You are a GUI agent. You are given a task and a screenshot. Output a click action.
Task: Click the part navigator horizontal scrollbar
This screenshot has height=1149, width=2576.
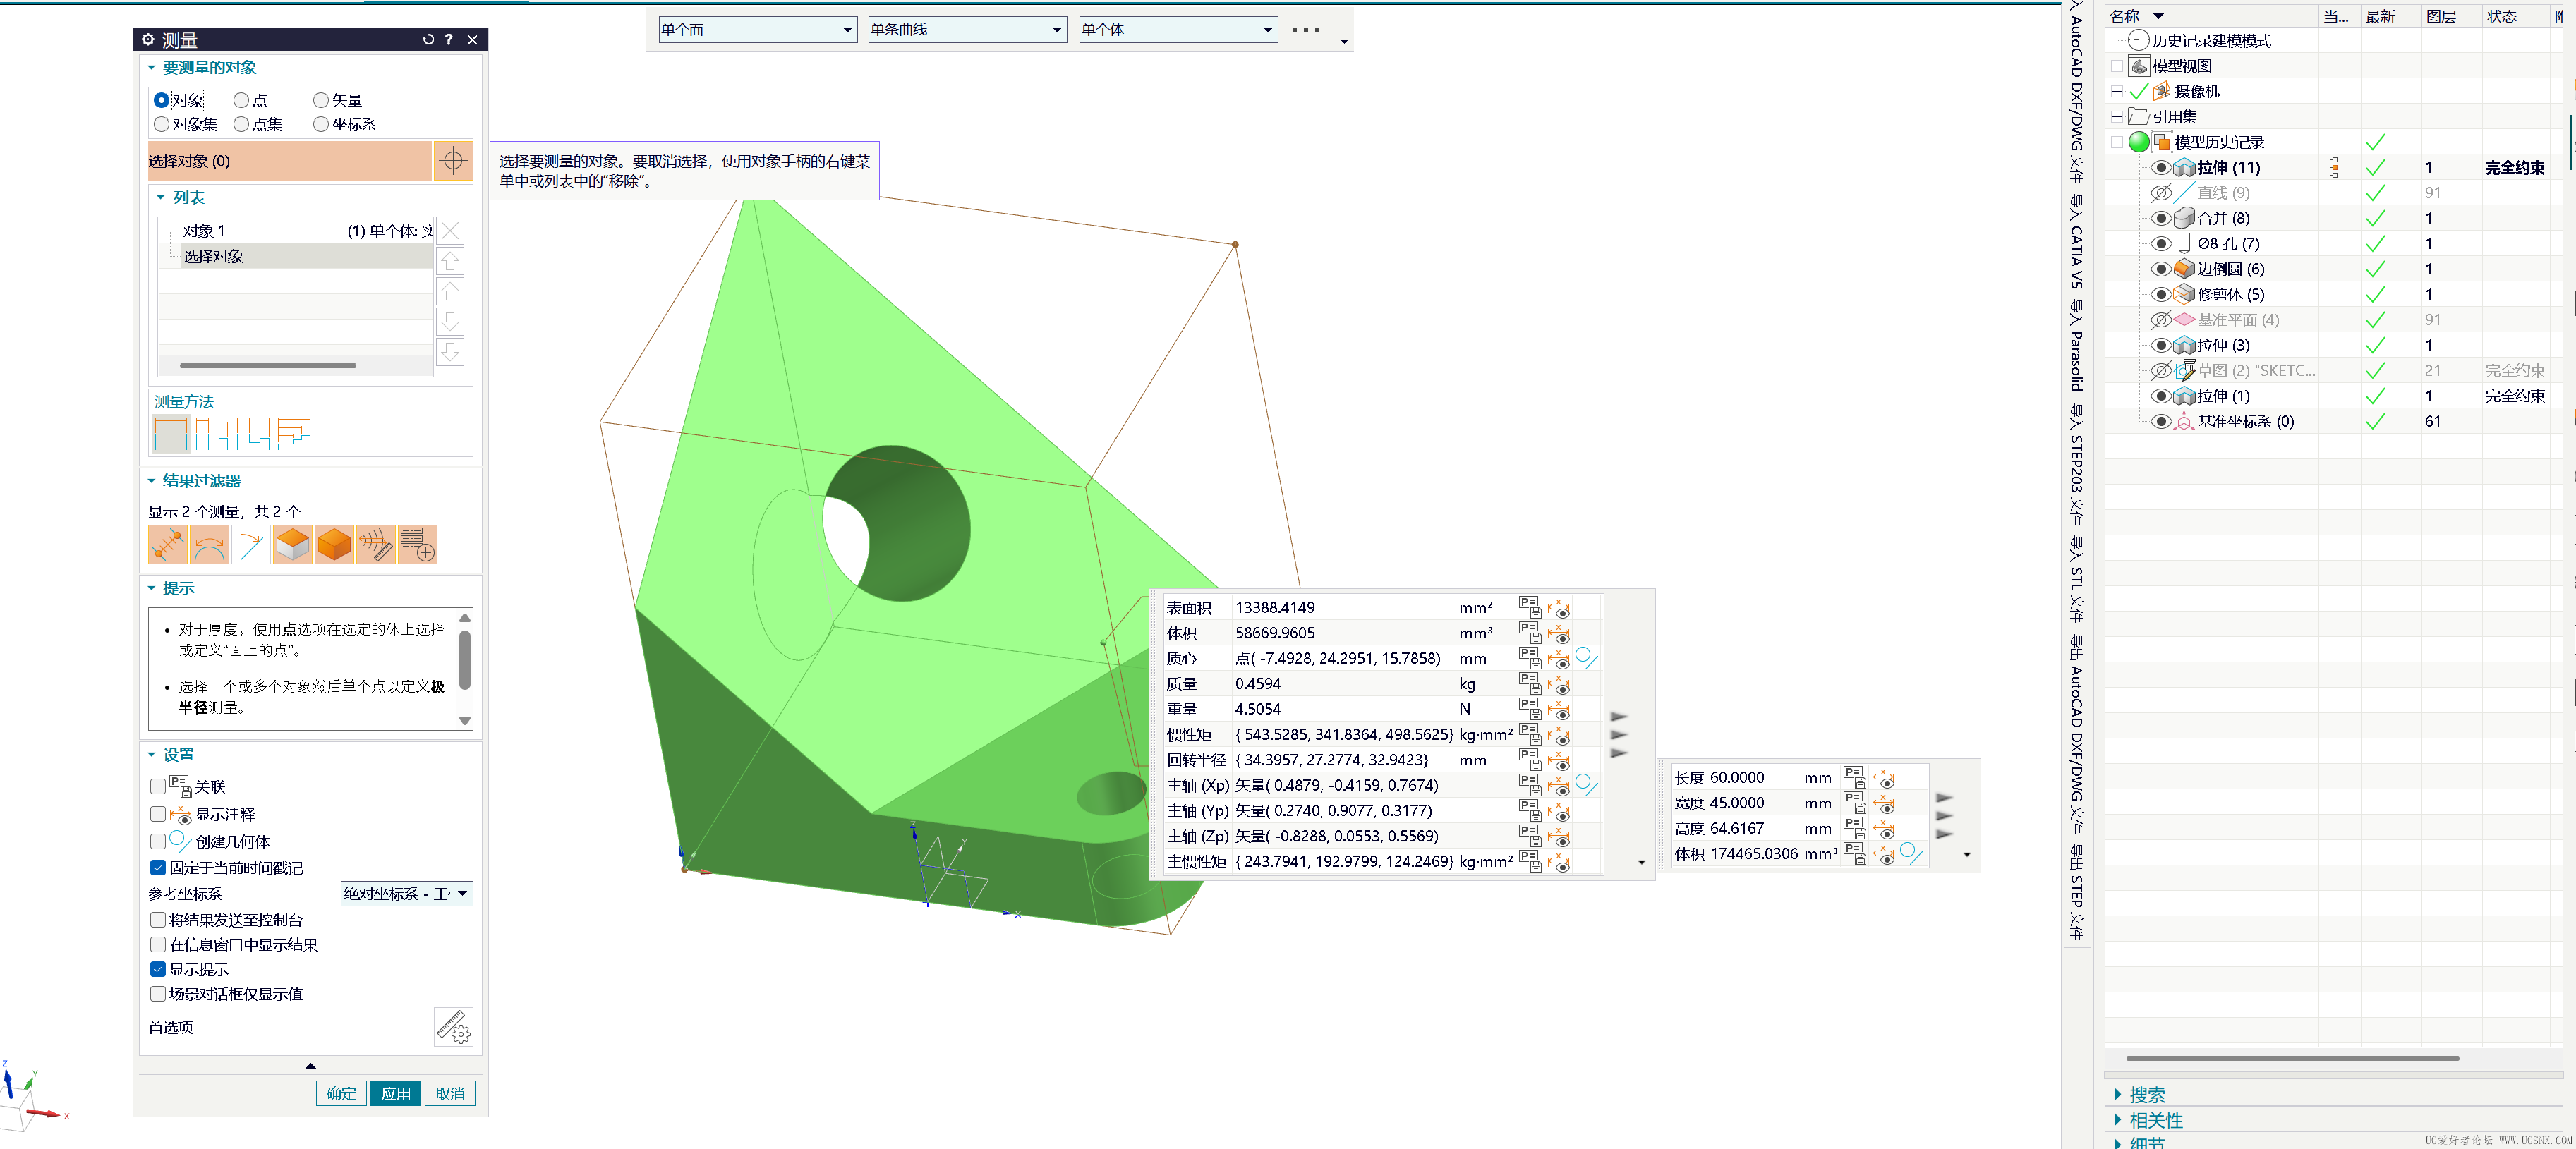pyautogui.click(x=2293, y=1058)
